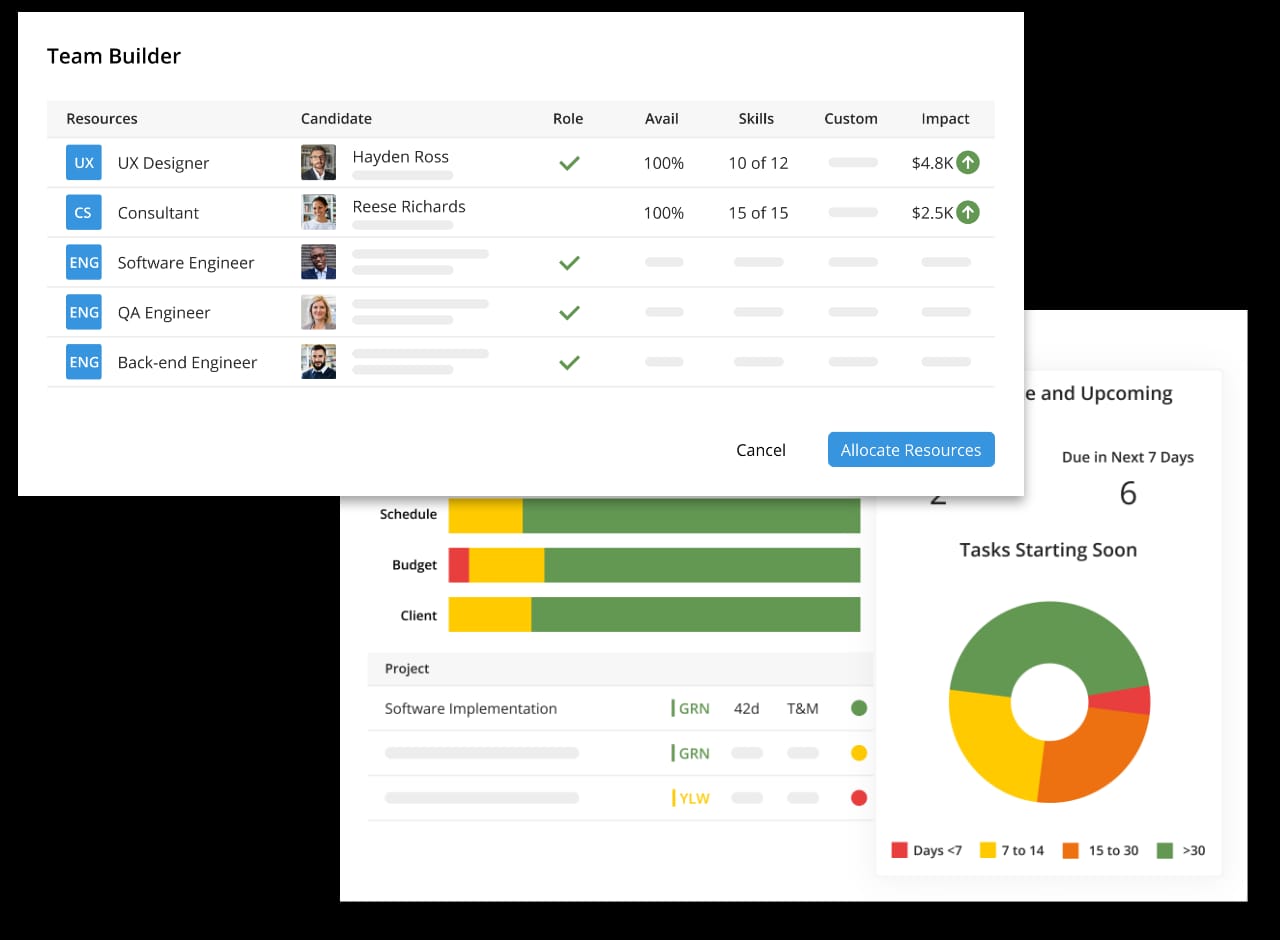Sort by the Candidate column header
This screenshot has height=940, width=1280.
point(336,118)
